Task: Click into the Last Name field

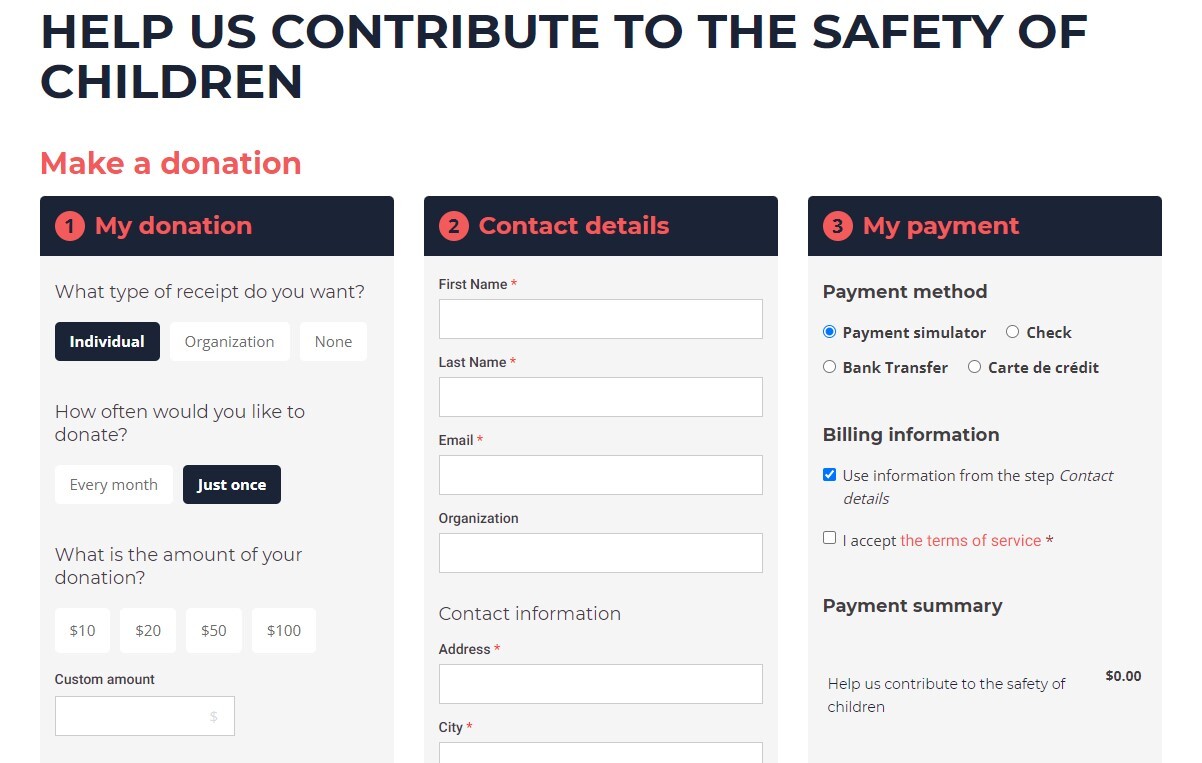Action: click(x=600, y=397)
